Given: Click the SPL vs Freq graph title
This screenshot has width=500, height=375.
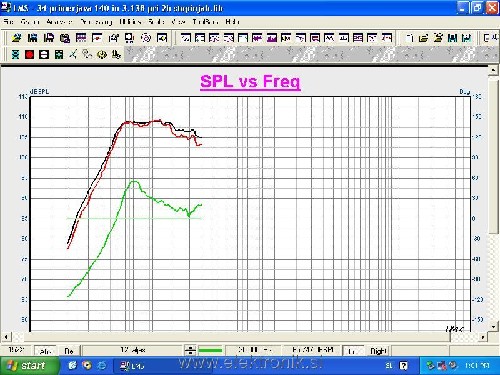Looking at the screenshot, I should (x=250, y=81).
